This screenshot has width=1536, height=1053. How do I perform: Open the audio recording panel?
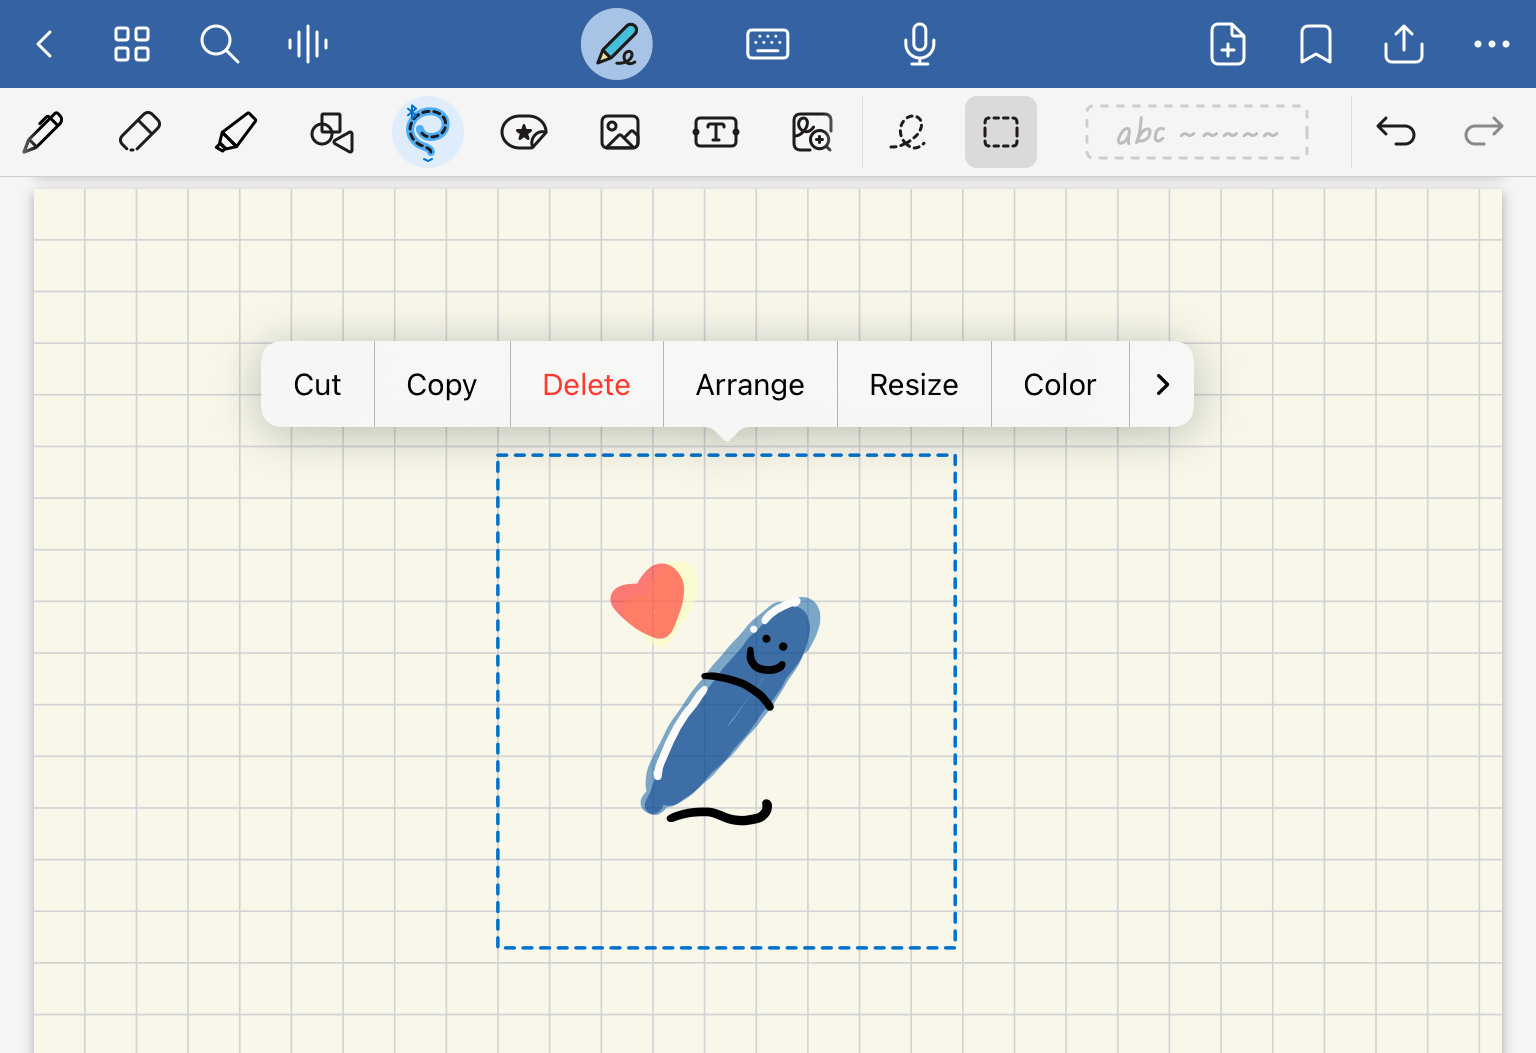307,44
